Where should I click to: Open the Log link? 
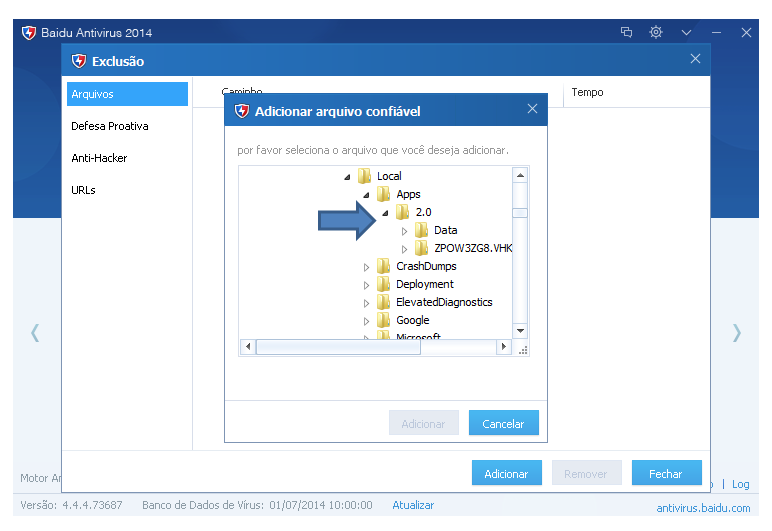(740, 484)
